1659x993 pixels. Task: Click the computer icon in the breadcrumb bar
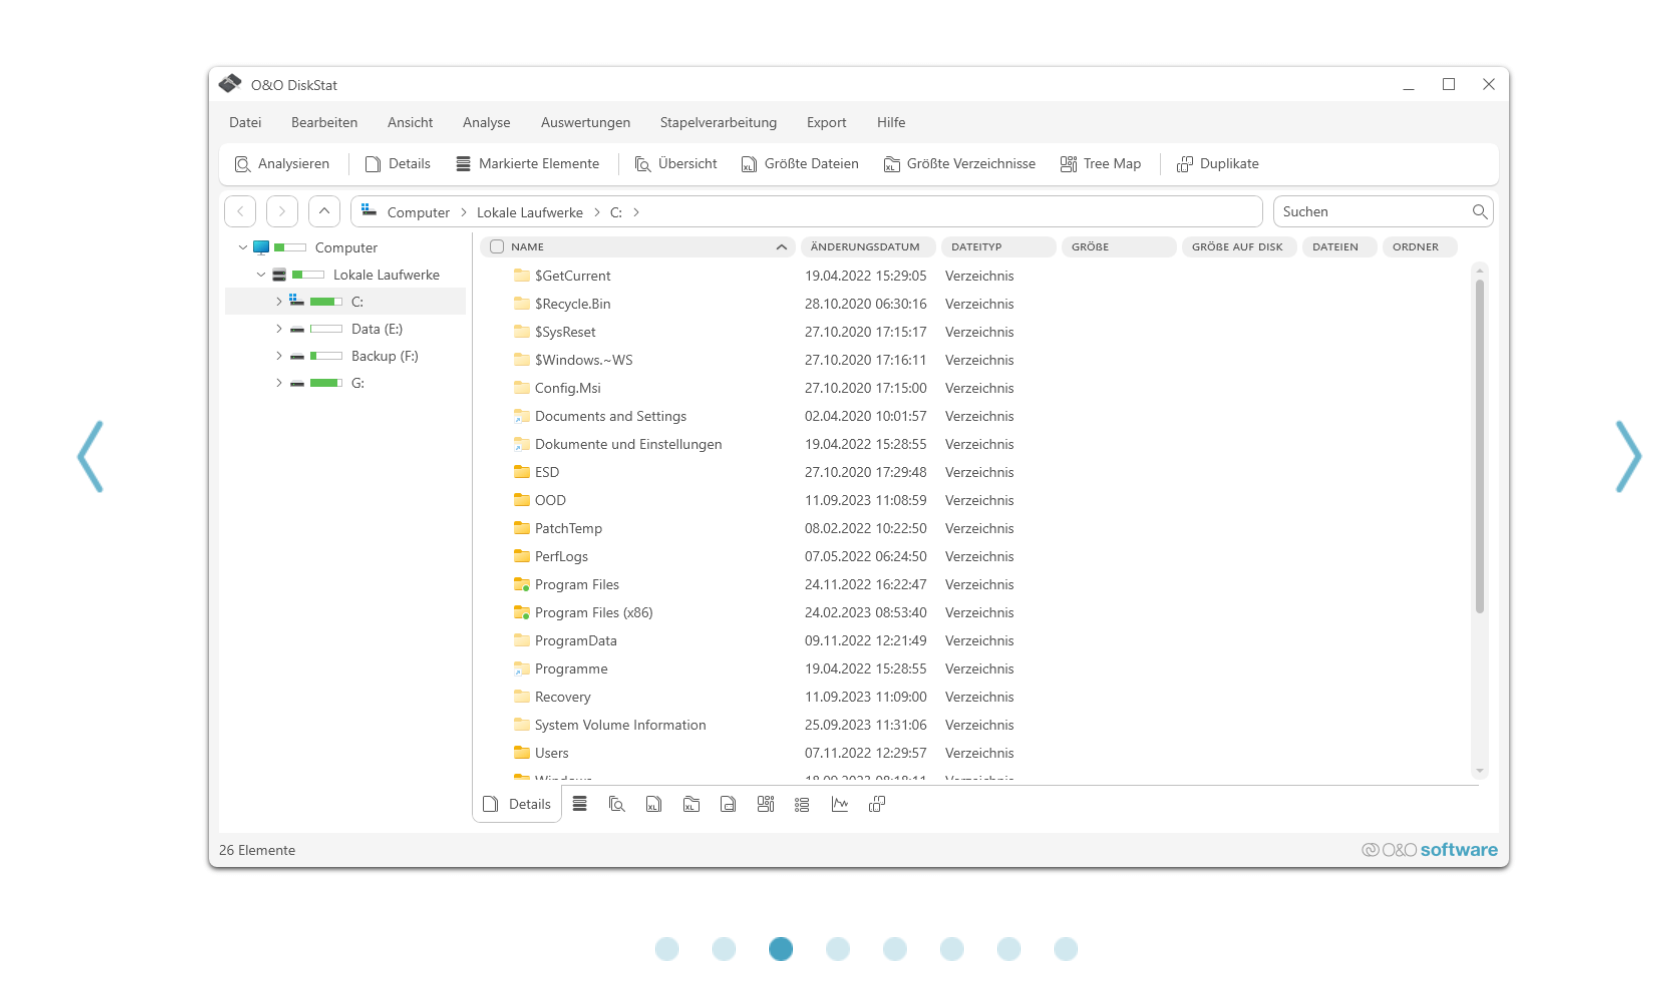tap(369, 210)
